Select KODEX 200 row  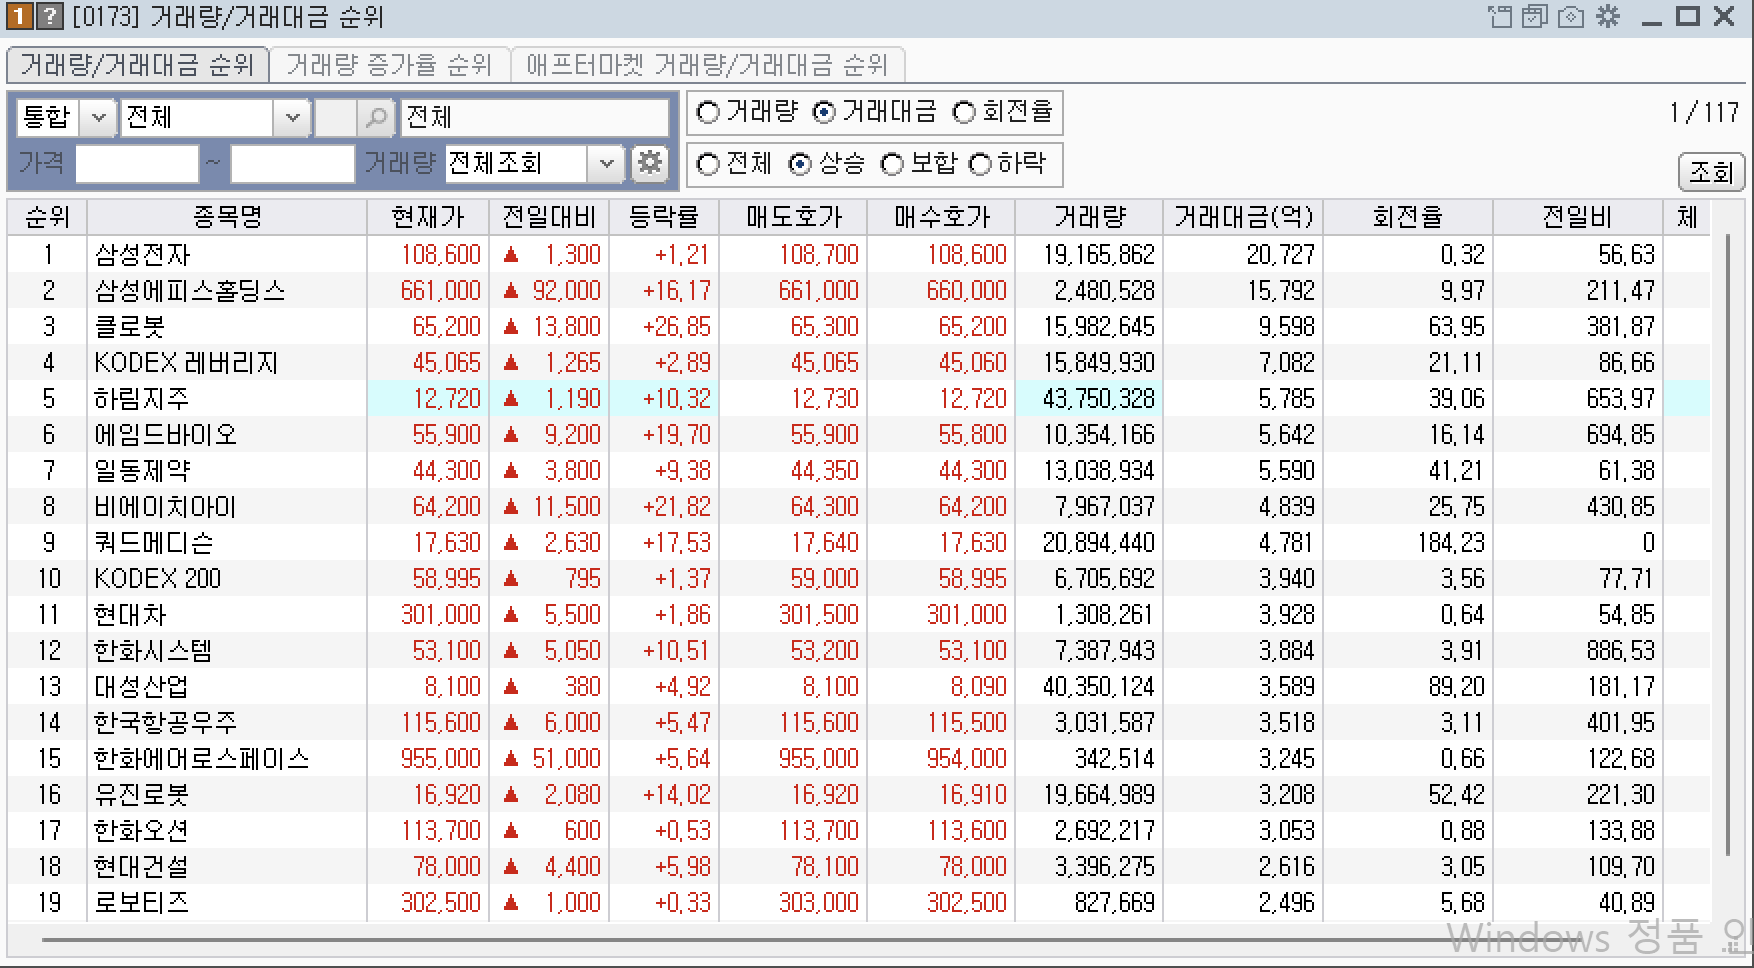pyautogui.click(x=158, y=578)
